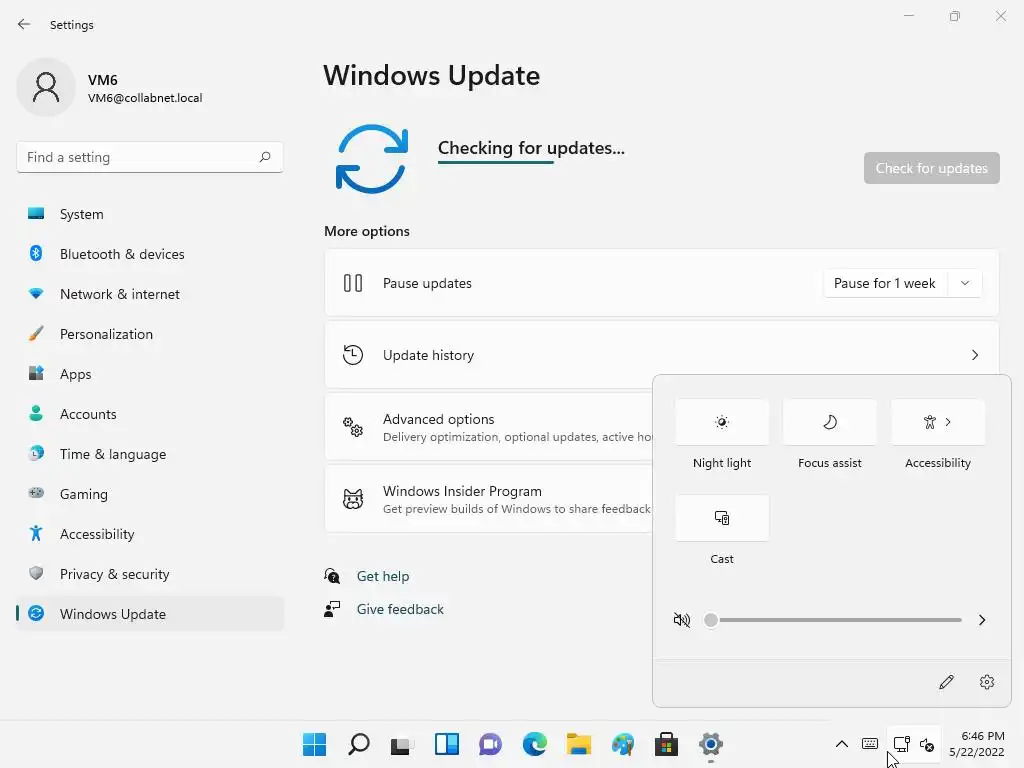This screenshot has height=768, width=1024.
Task: Open File Explorer from taskbar
Action: (579, 744)
